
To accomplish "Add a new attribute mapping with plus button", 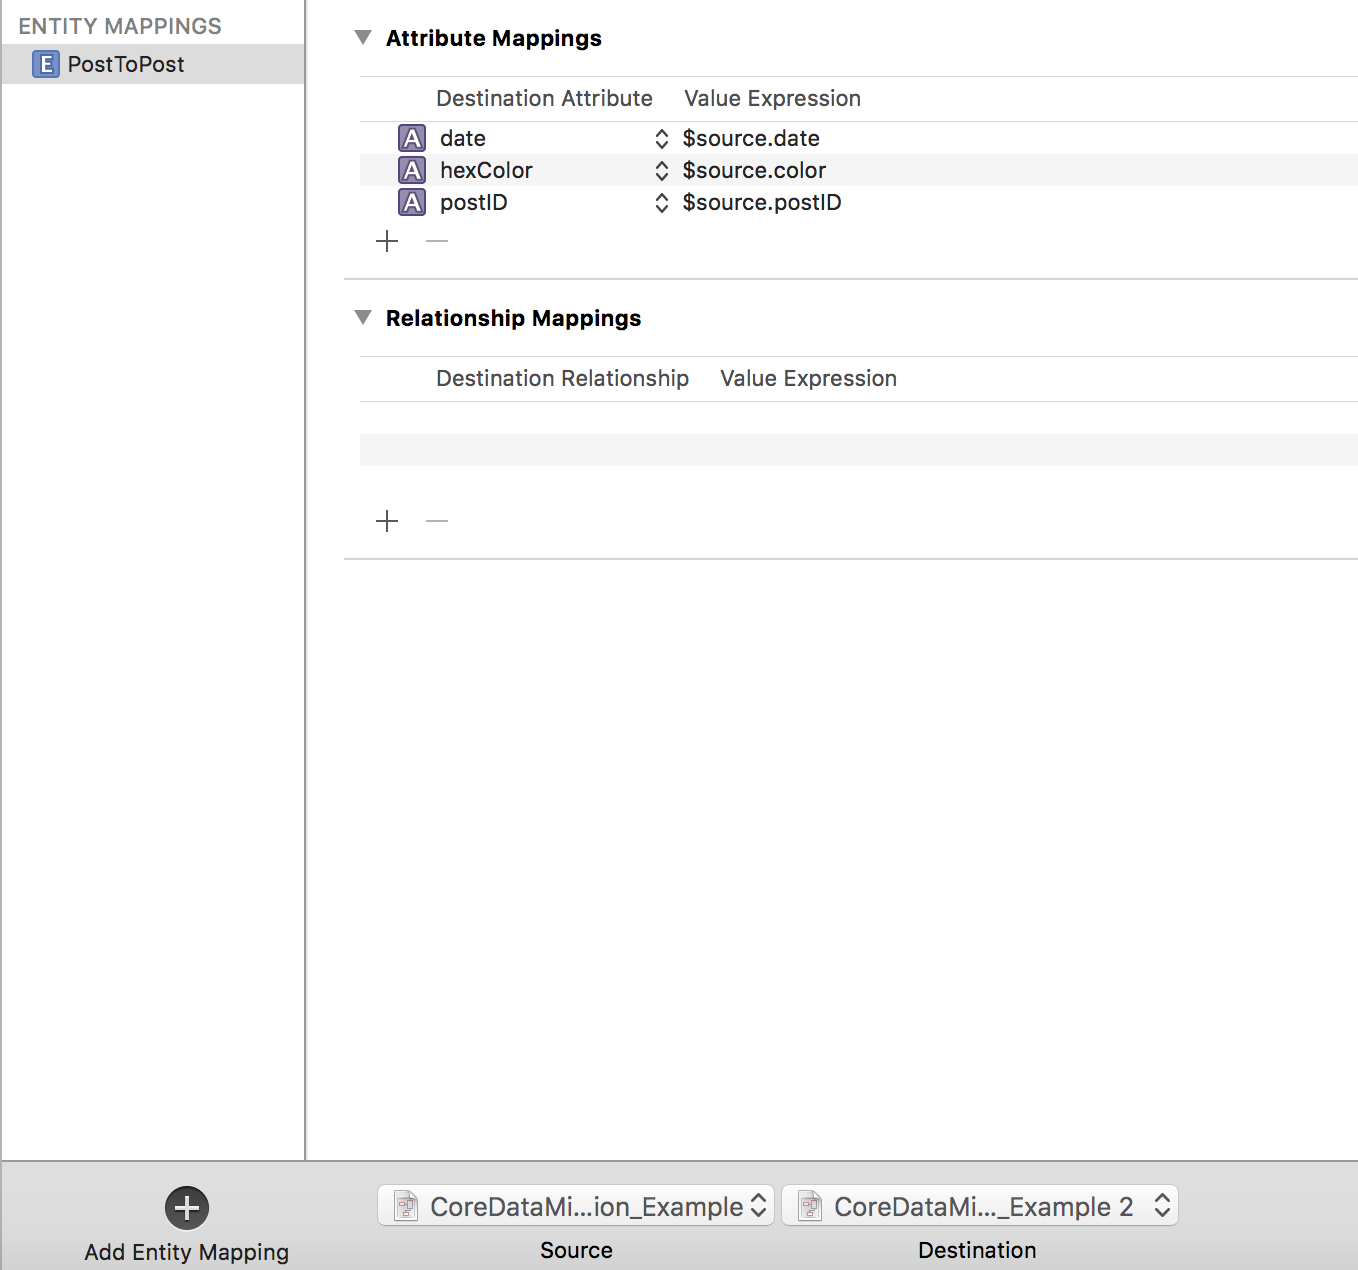I will (387, 241).
